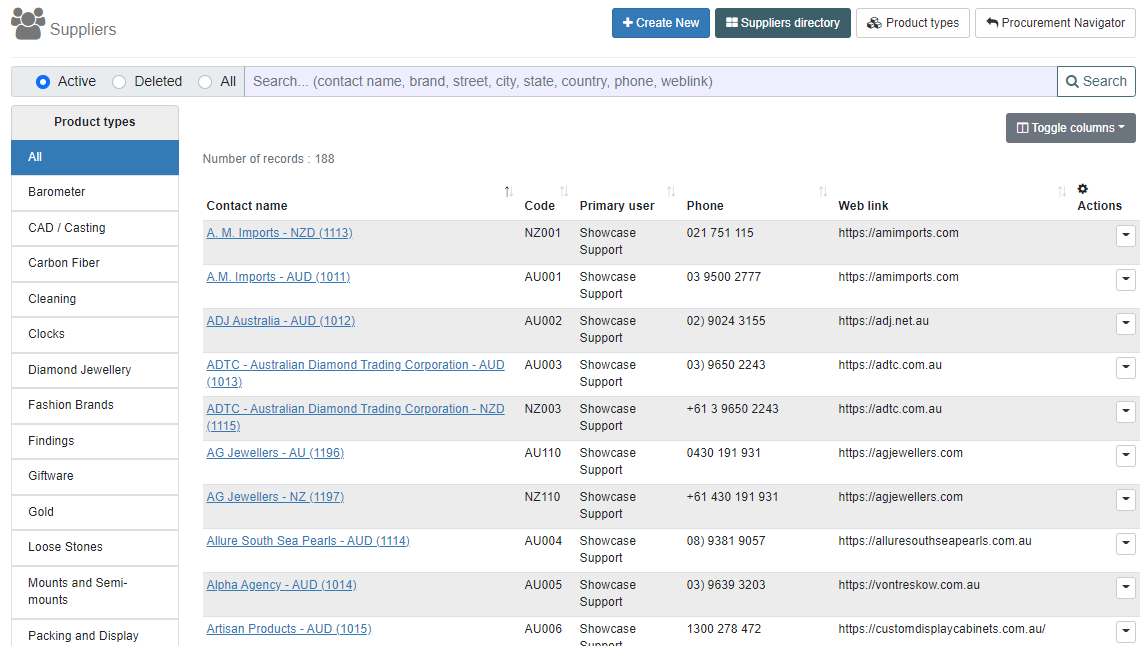
Task: Open ADJ Australia - AUD (1012) supplier
Action: coord(281,320)
